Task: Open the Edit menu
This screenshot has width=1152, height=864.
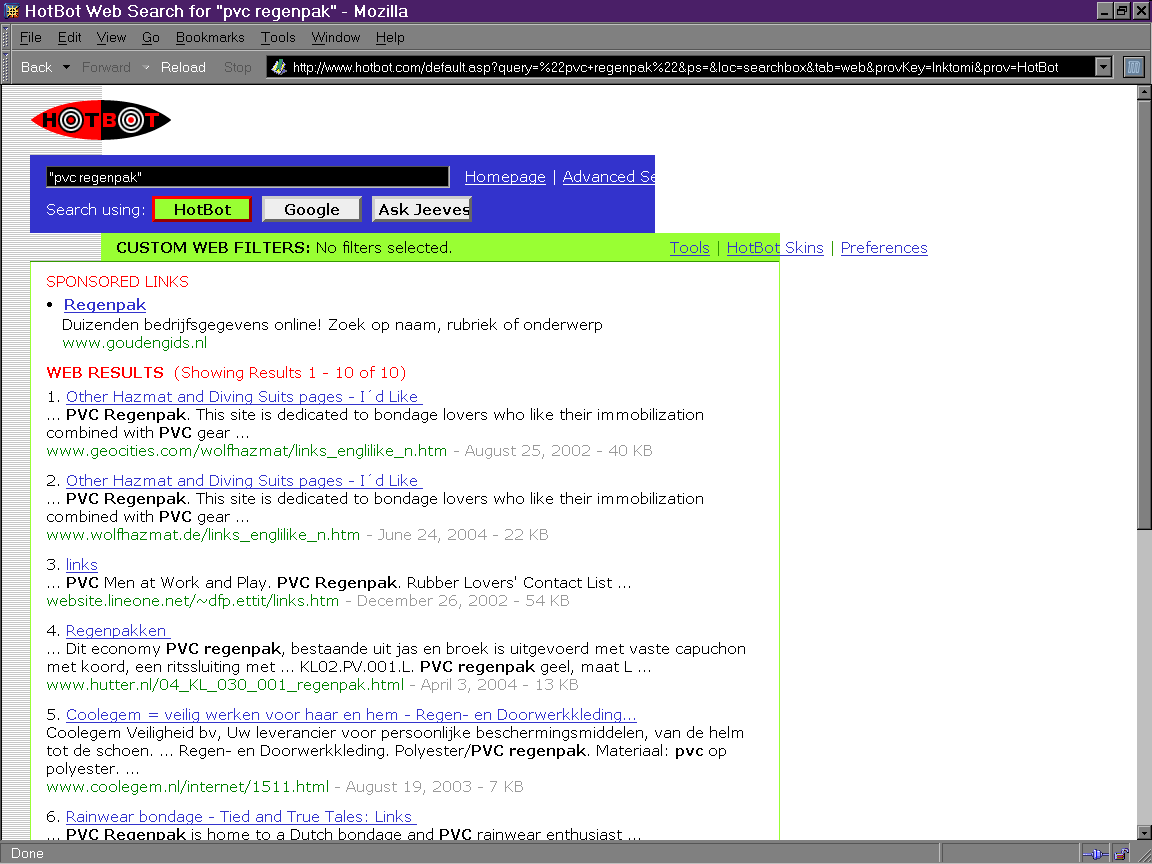Action: pos(69,37)
